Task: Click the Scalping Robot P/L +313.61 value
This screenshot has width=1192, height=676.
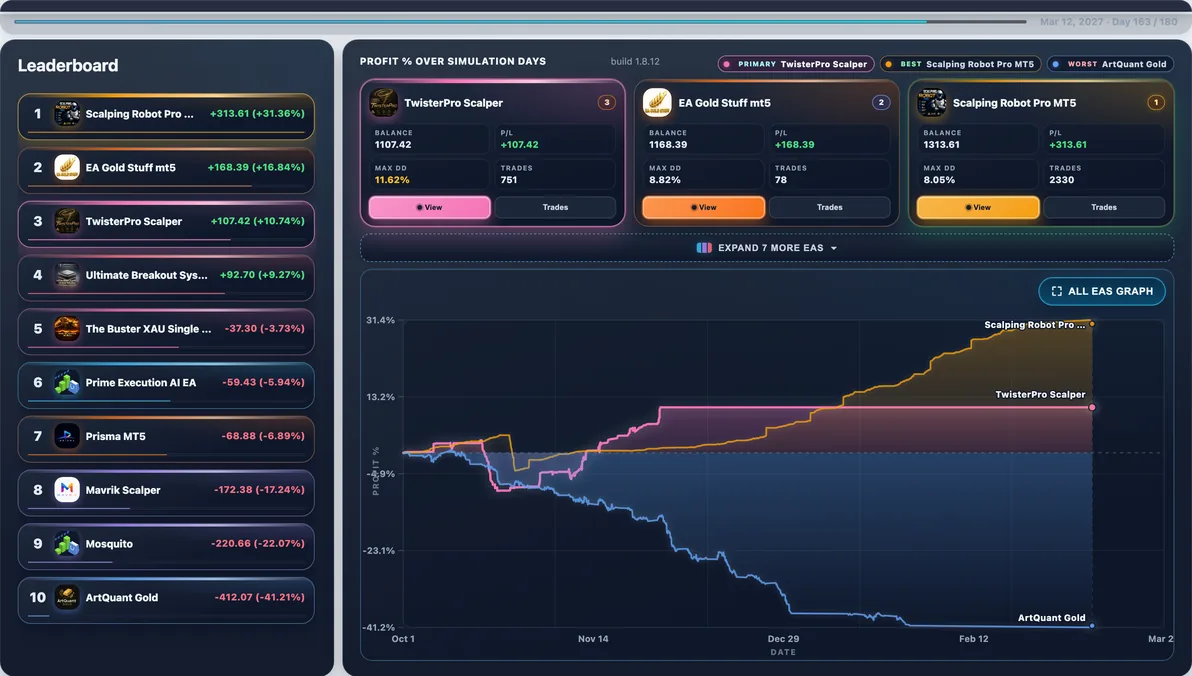Action: (1067, 144)
